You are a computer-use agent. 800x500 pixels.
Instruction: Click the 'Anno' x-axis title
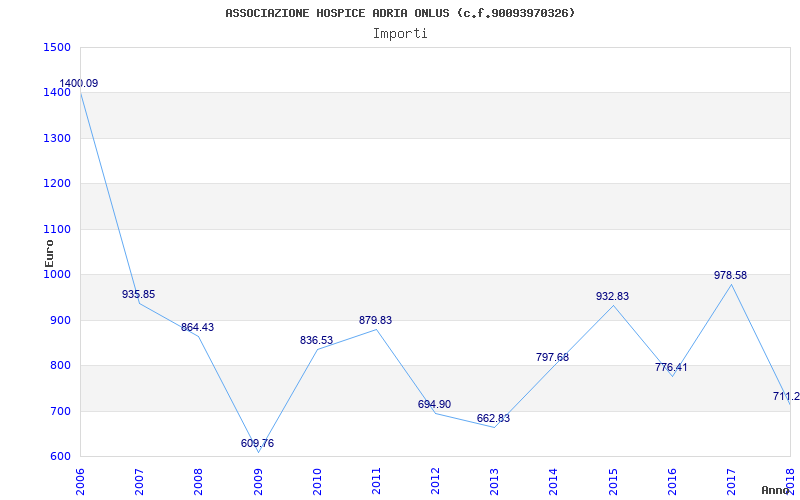coord(774,490)
